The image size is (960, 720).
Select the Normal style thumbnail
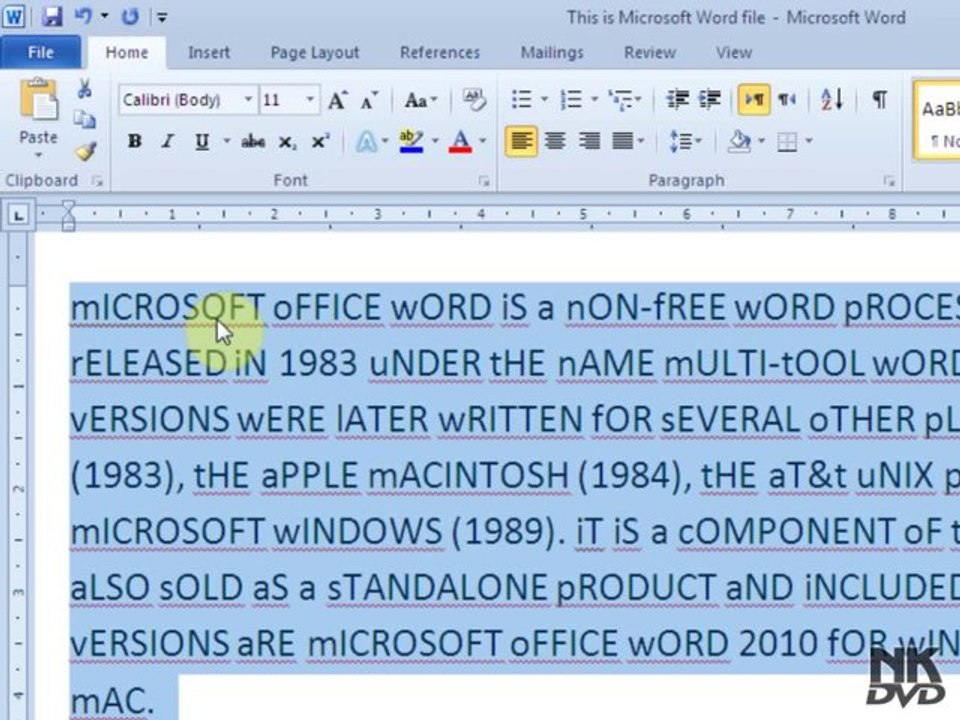click(x=938, y=120)
